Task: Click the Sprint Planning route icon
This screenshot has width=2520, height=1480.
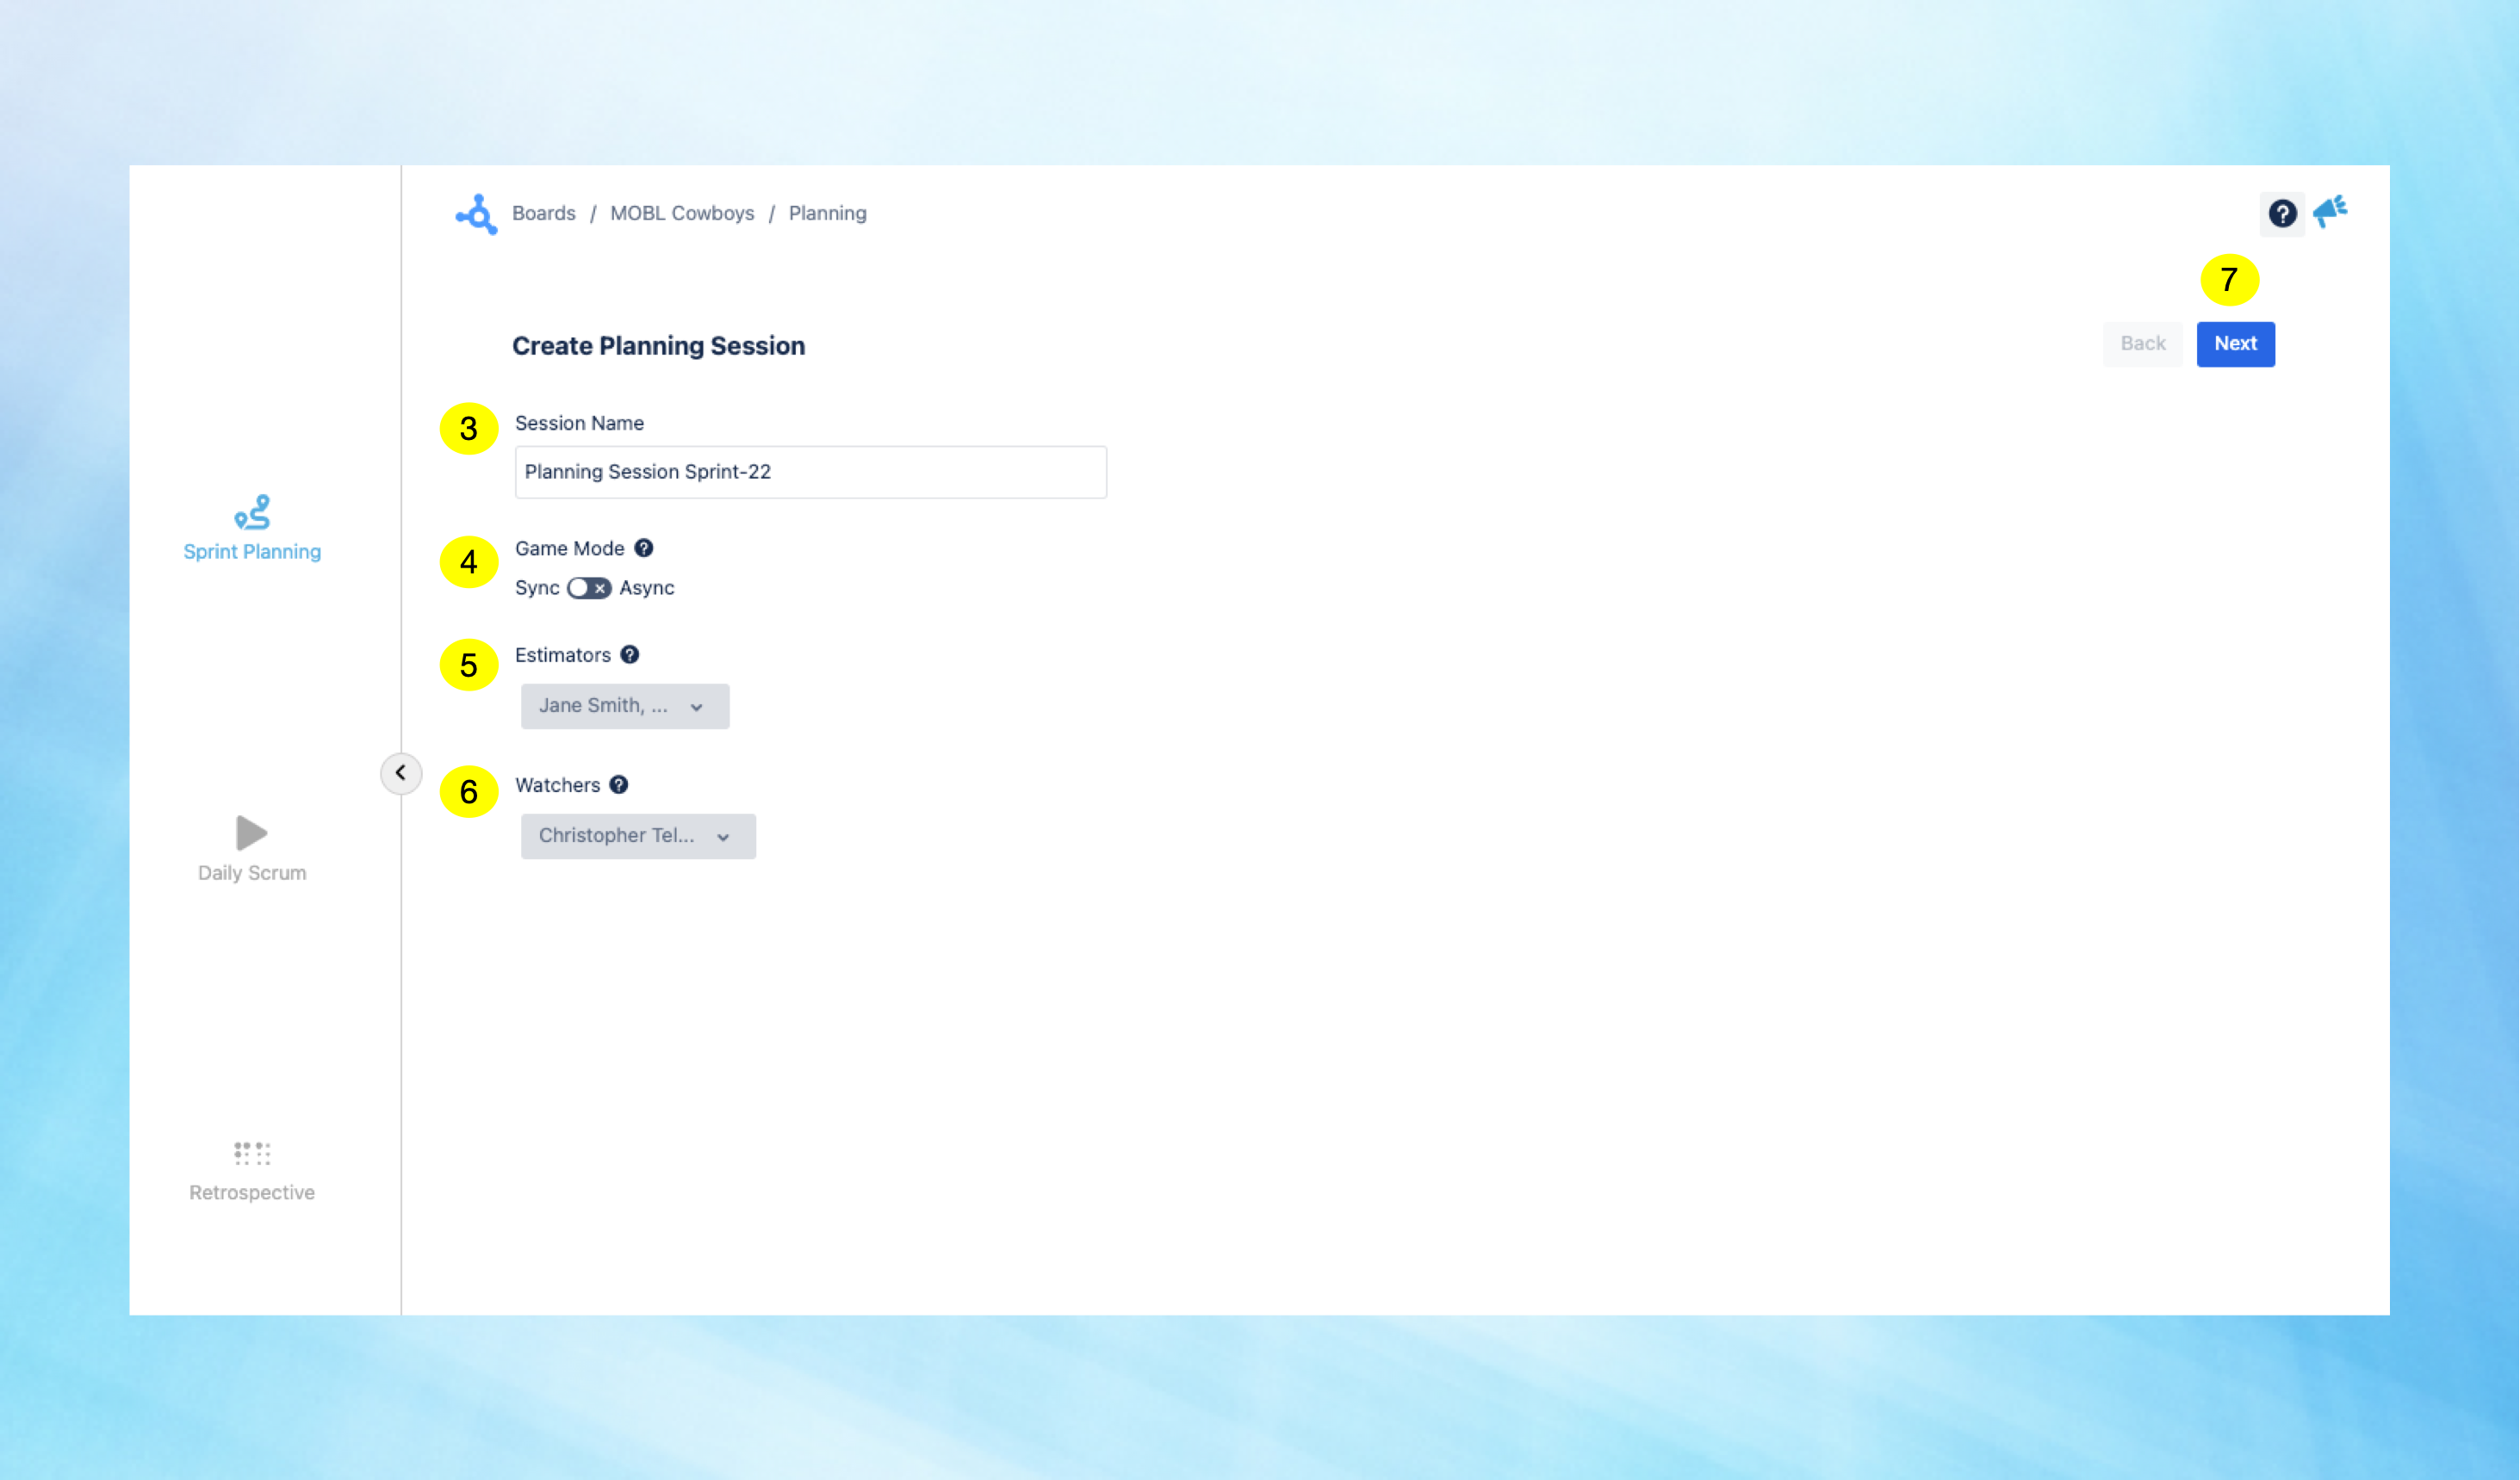Action: coord(252,512)
